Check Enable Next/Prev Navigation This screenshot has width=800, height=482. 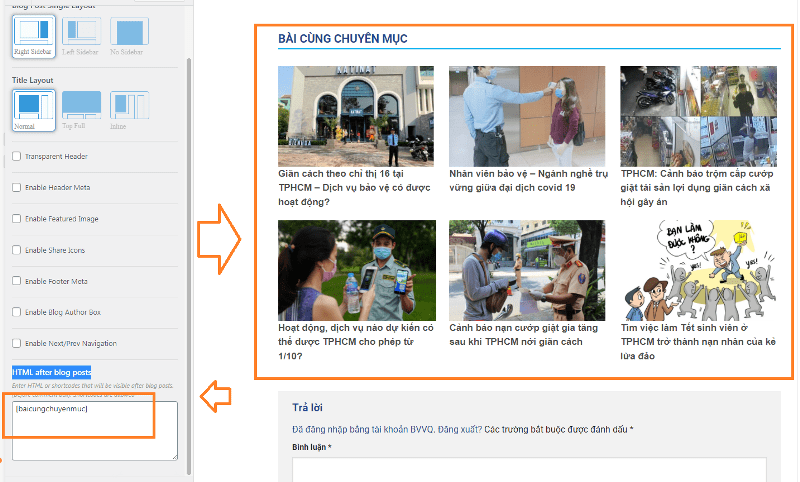(16, 343)
